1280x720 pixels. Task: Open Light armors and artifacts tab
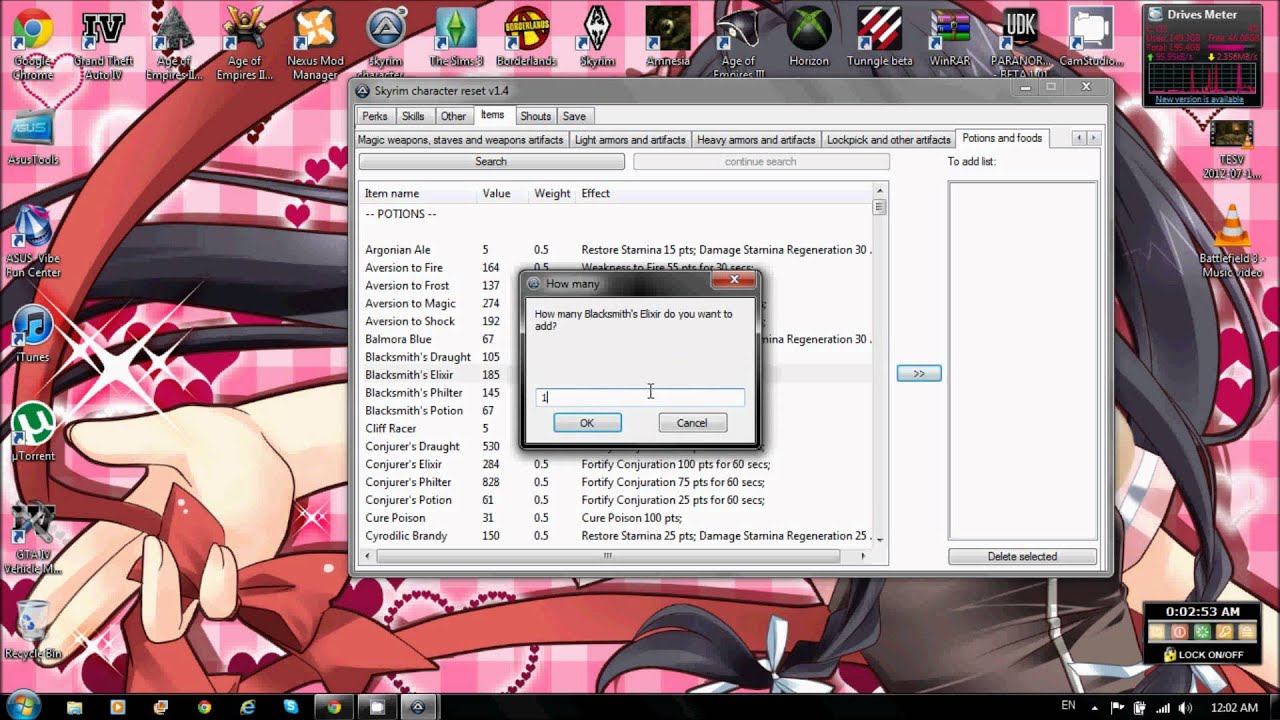[630, 140]
